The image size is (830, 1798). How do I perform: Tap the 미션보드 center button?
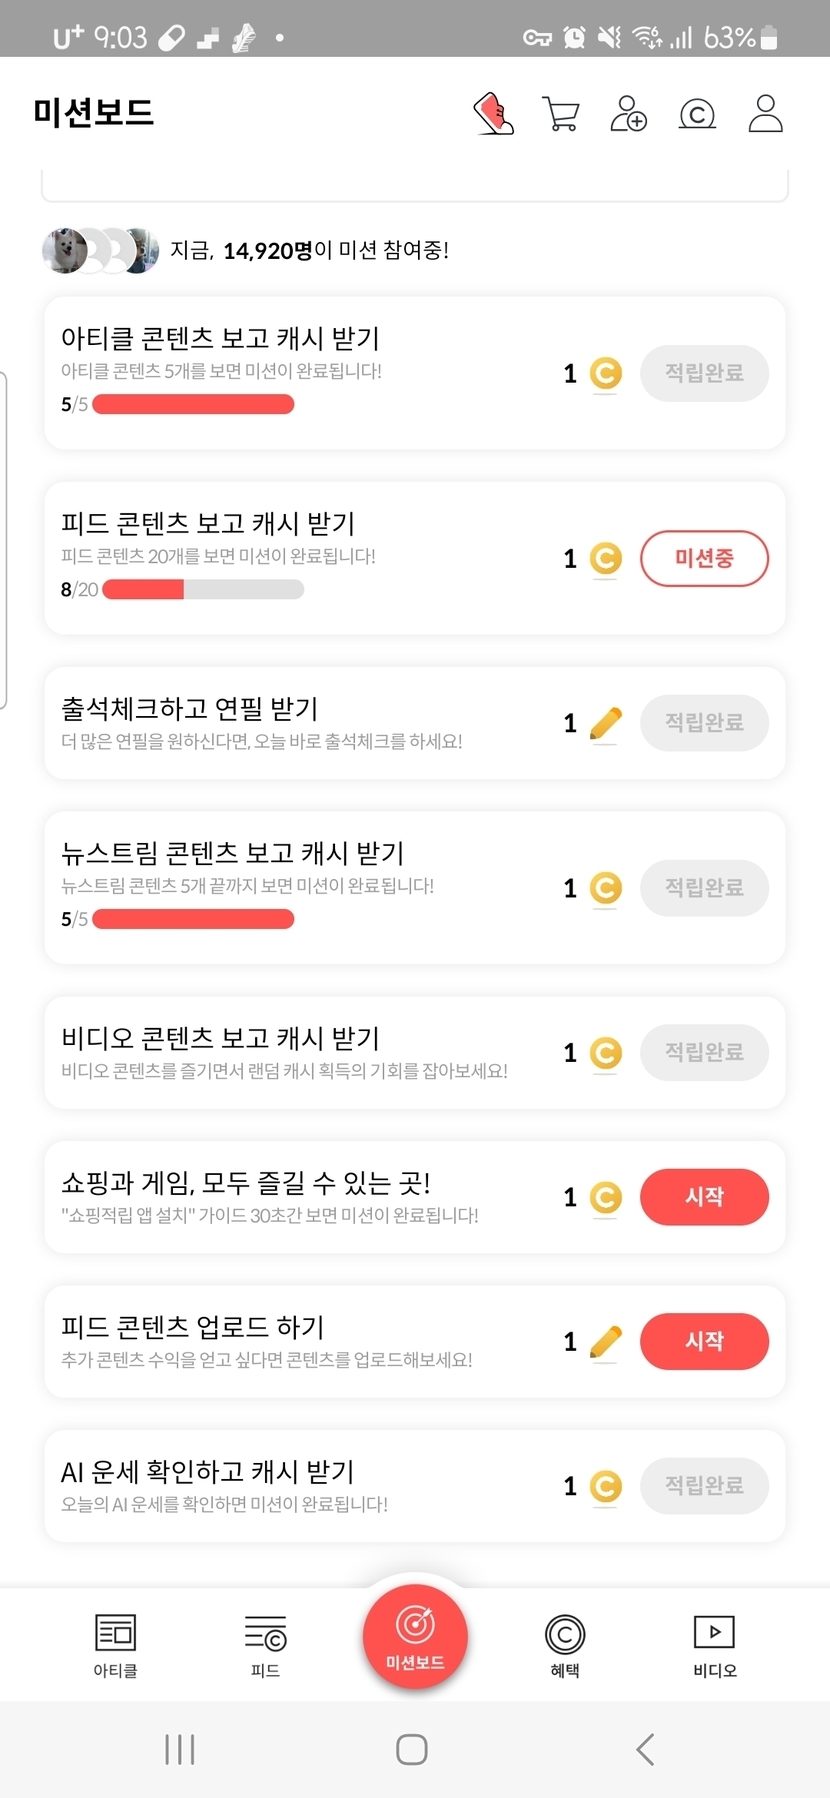415,1636
